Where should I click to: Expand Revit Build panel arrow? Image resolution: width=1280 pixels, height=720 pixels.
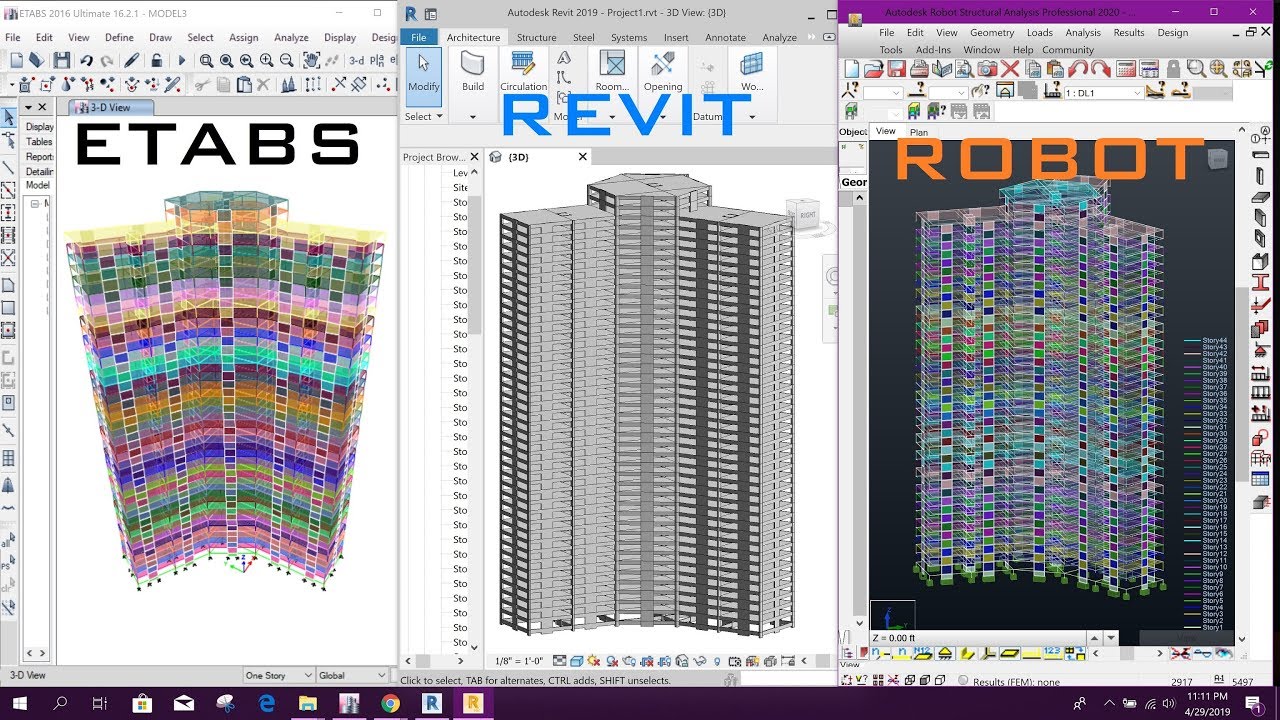coord(473,117)
